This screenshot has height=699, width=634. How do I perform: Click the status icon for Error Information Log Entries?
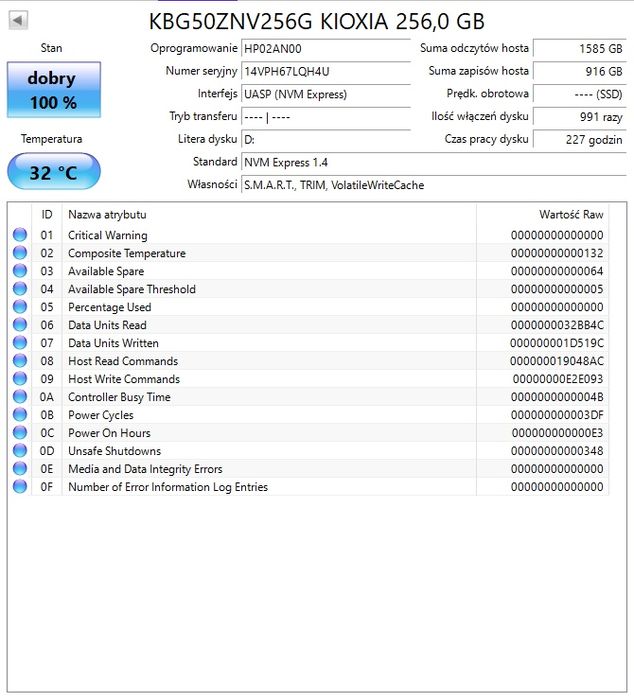(20, 486)
